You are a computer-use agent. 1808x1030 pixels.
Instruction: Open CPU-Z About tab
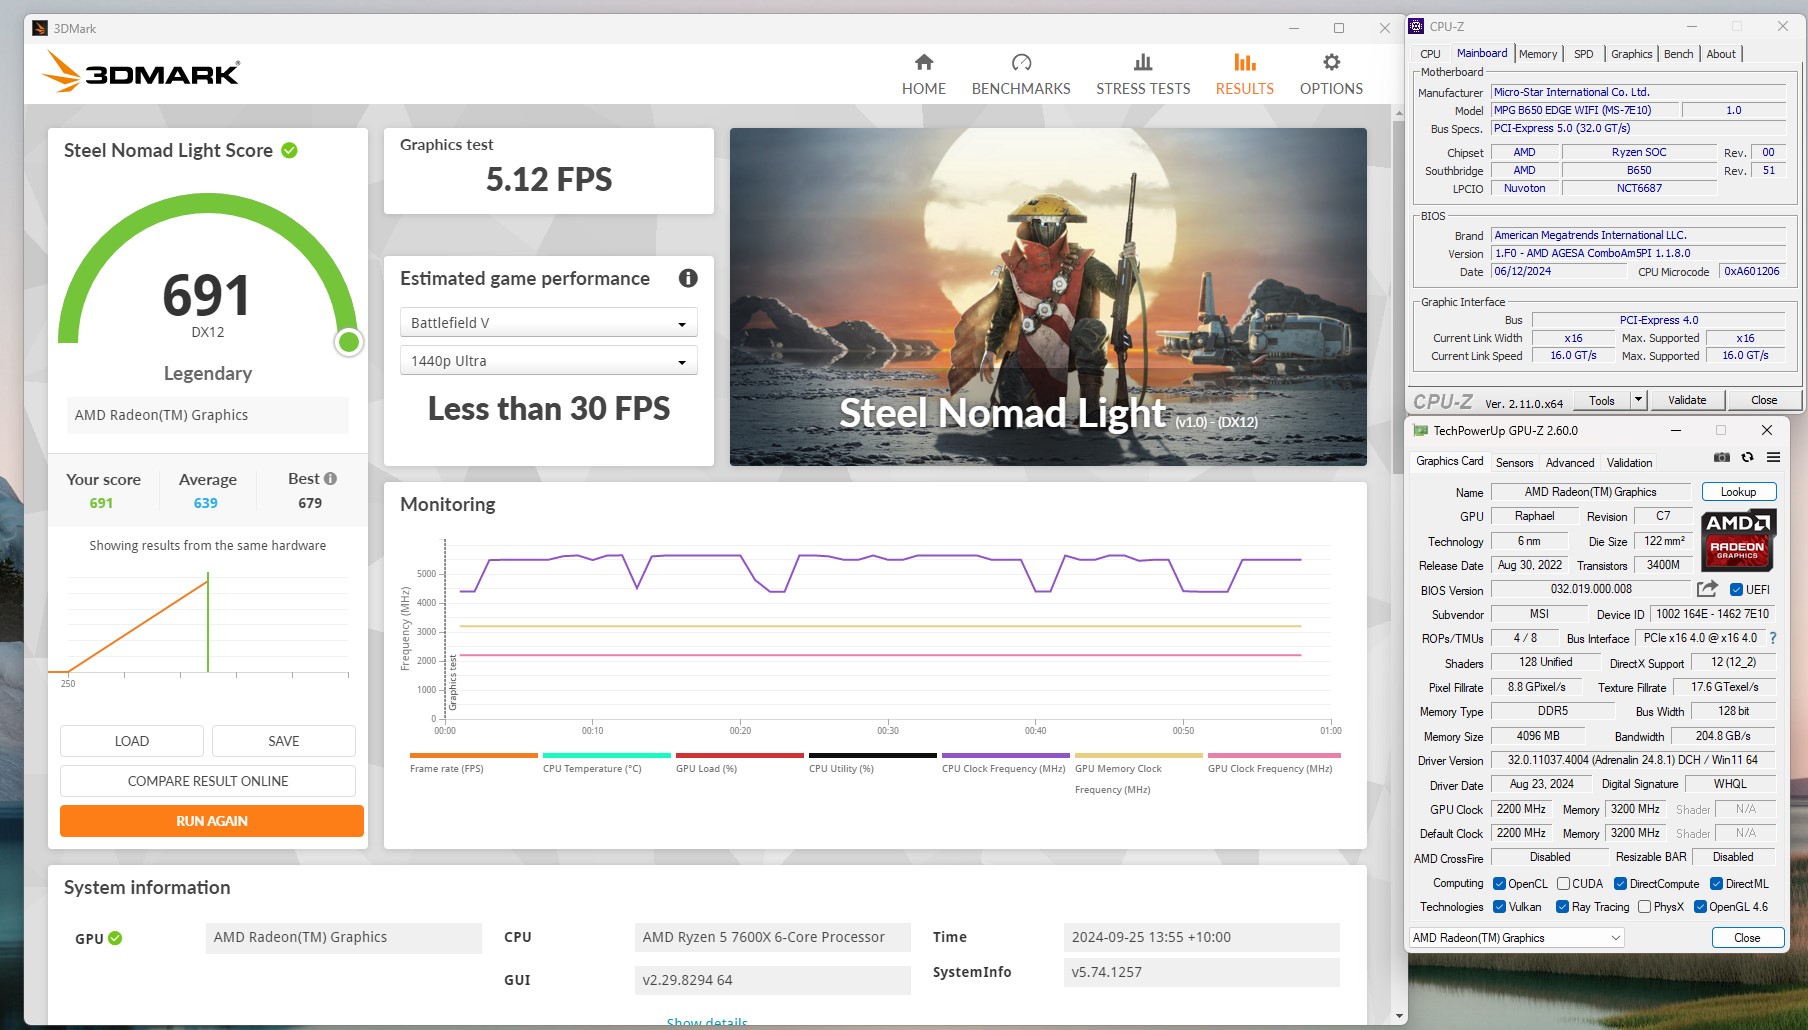[x=1721, y=54]
